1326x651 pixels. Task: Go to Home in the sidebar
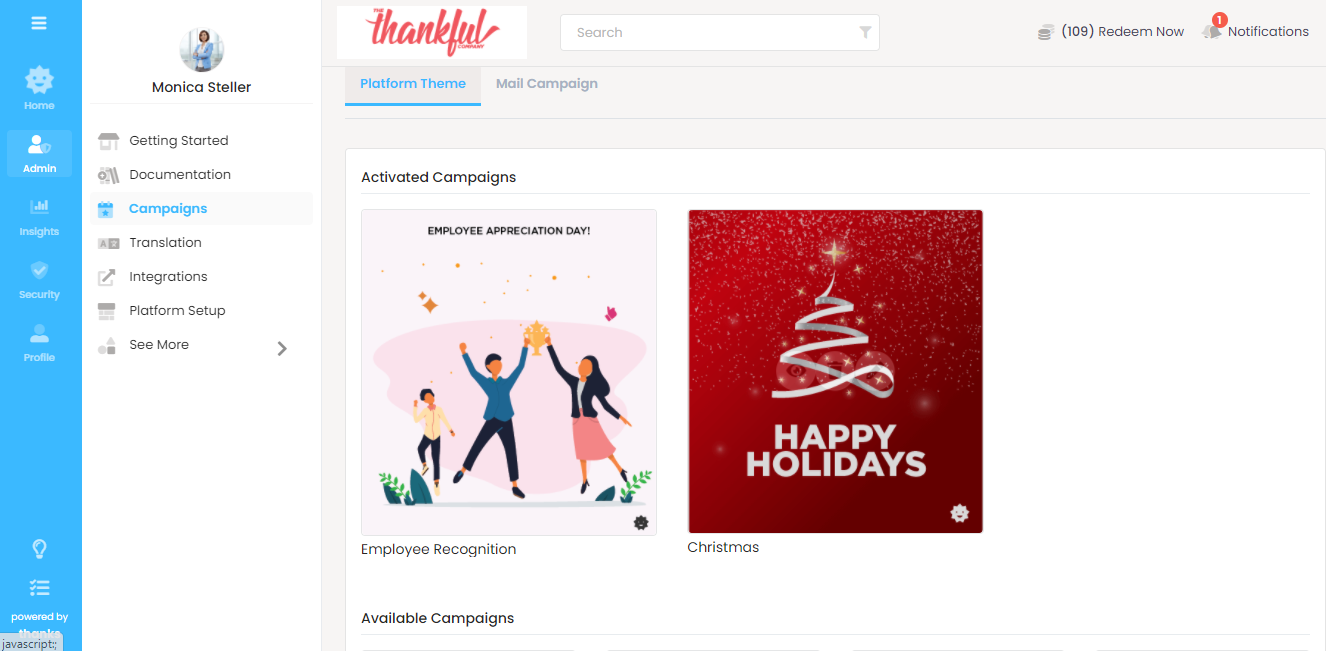click(x=39, y=89)
